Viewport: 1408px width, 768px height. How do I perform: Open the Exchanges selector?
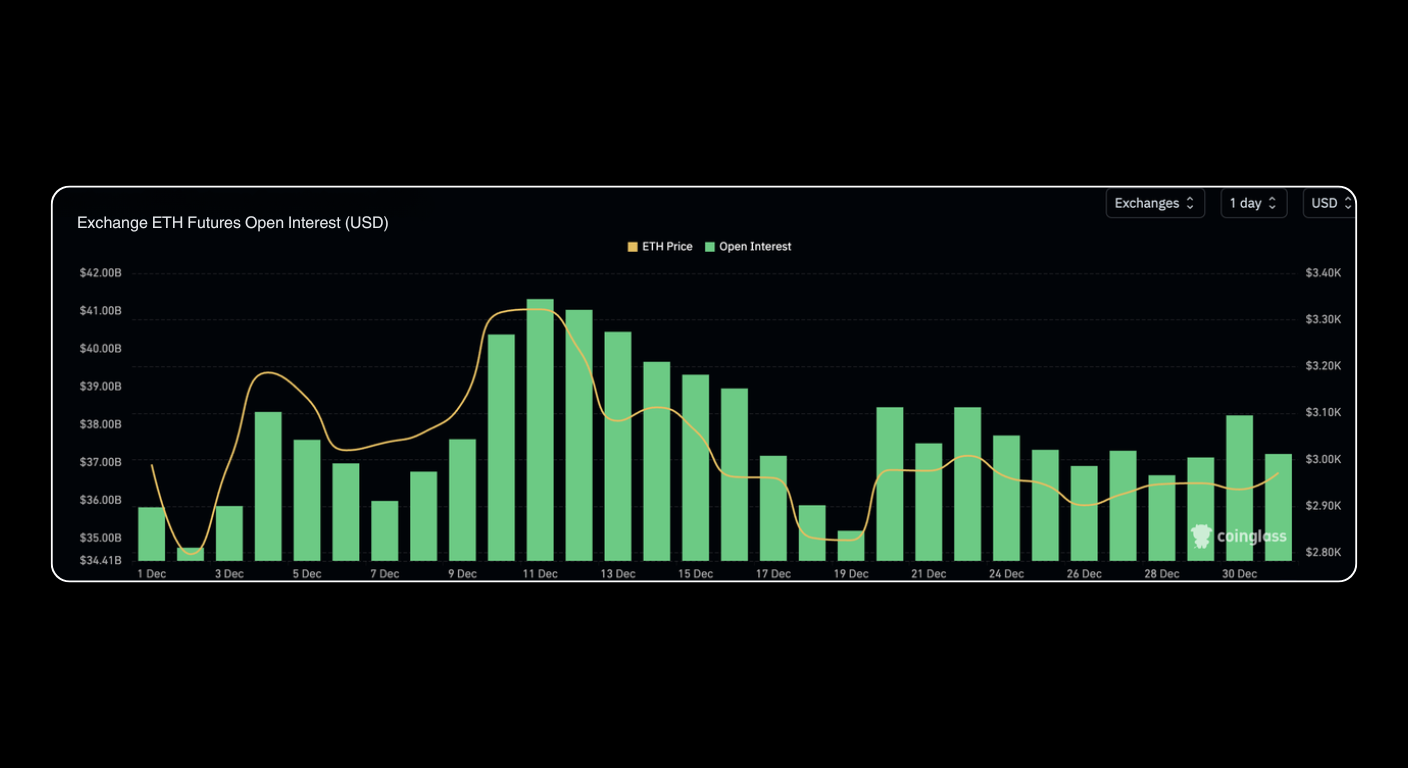tap(1155, 203)
